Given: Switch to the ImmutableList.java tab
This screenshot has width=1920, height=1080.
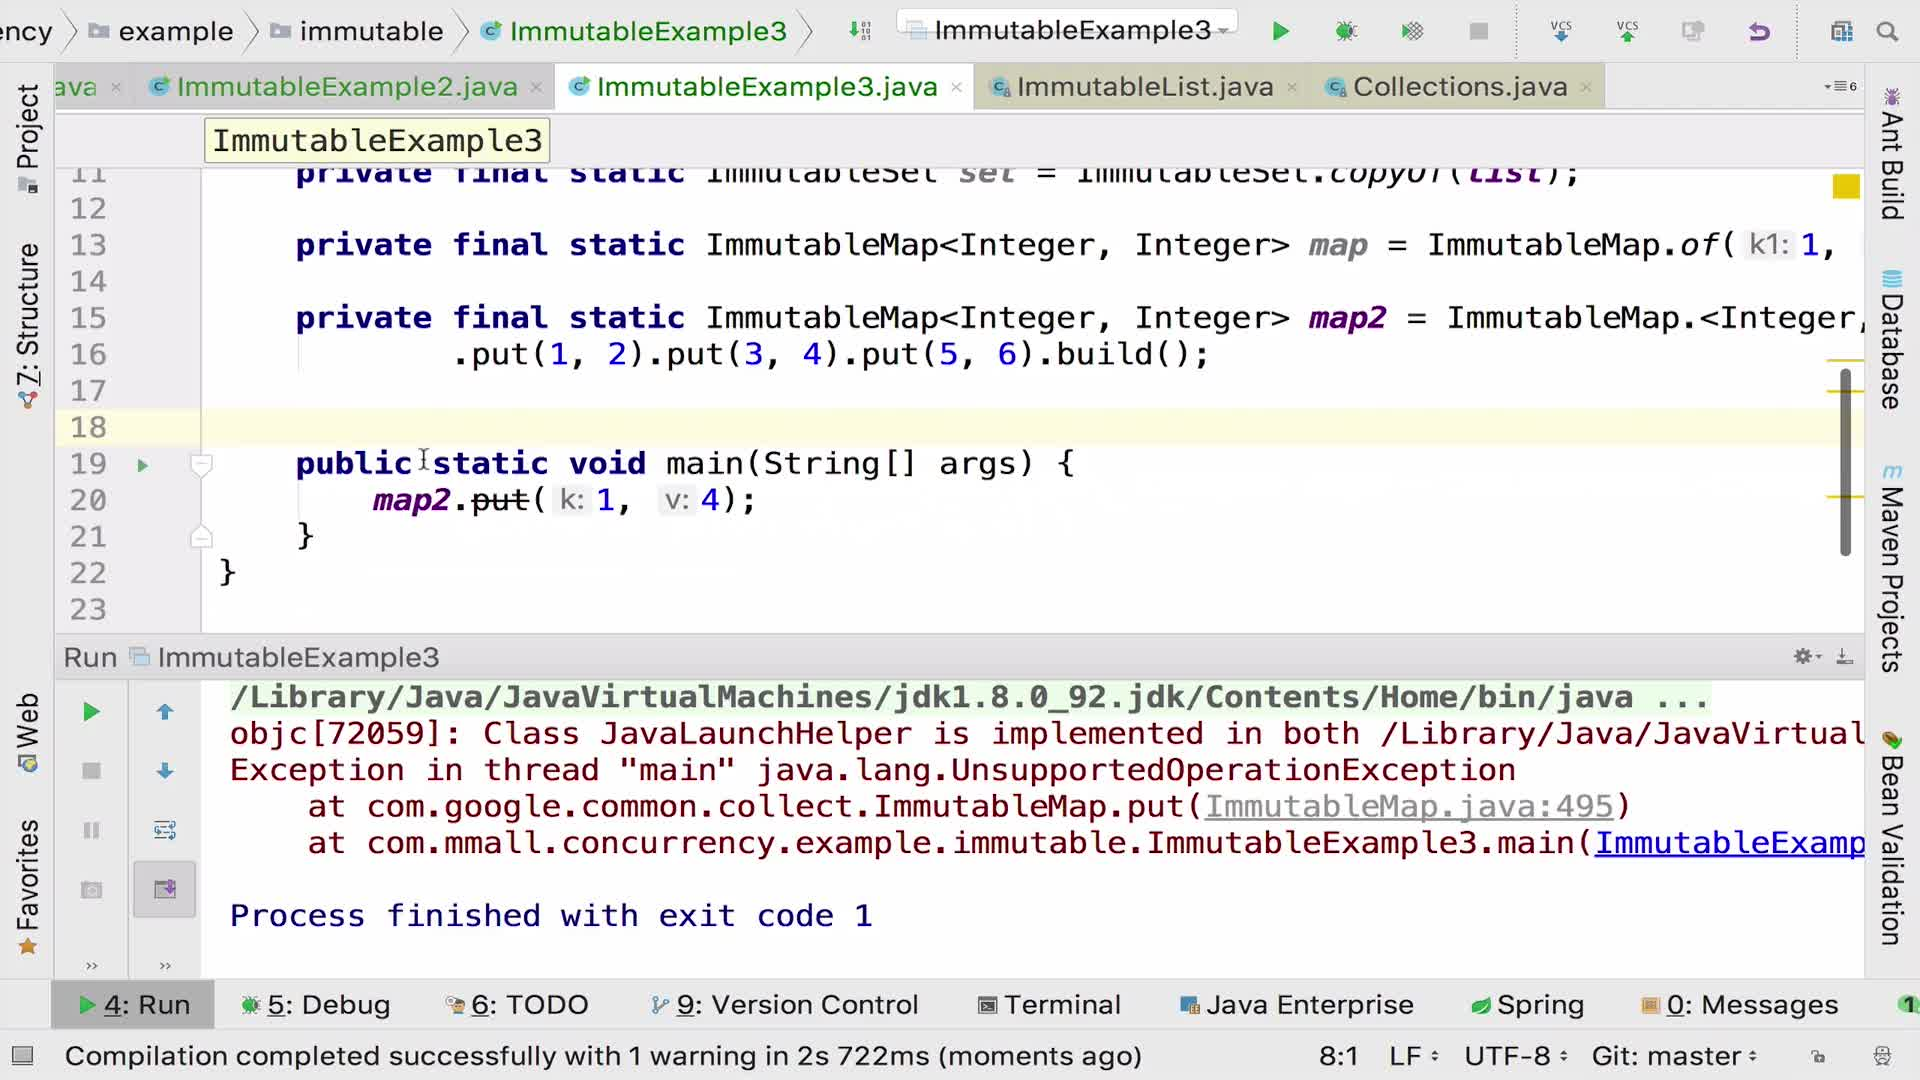Looking at the screenshot, I should (x=1143, y=87).
